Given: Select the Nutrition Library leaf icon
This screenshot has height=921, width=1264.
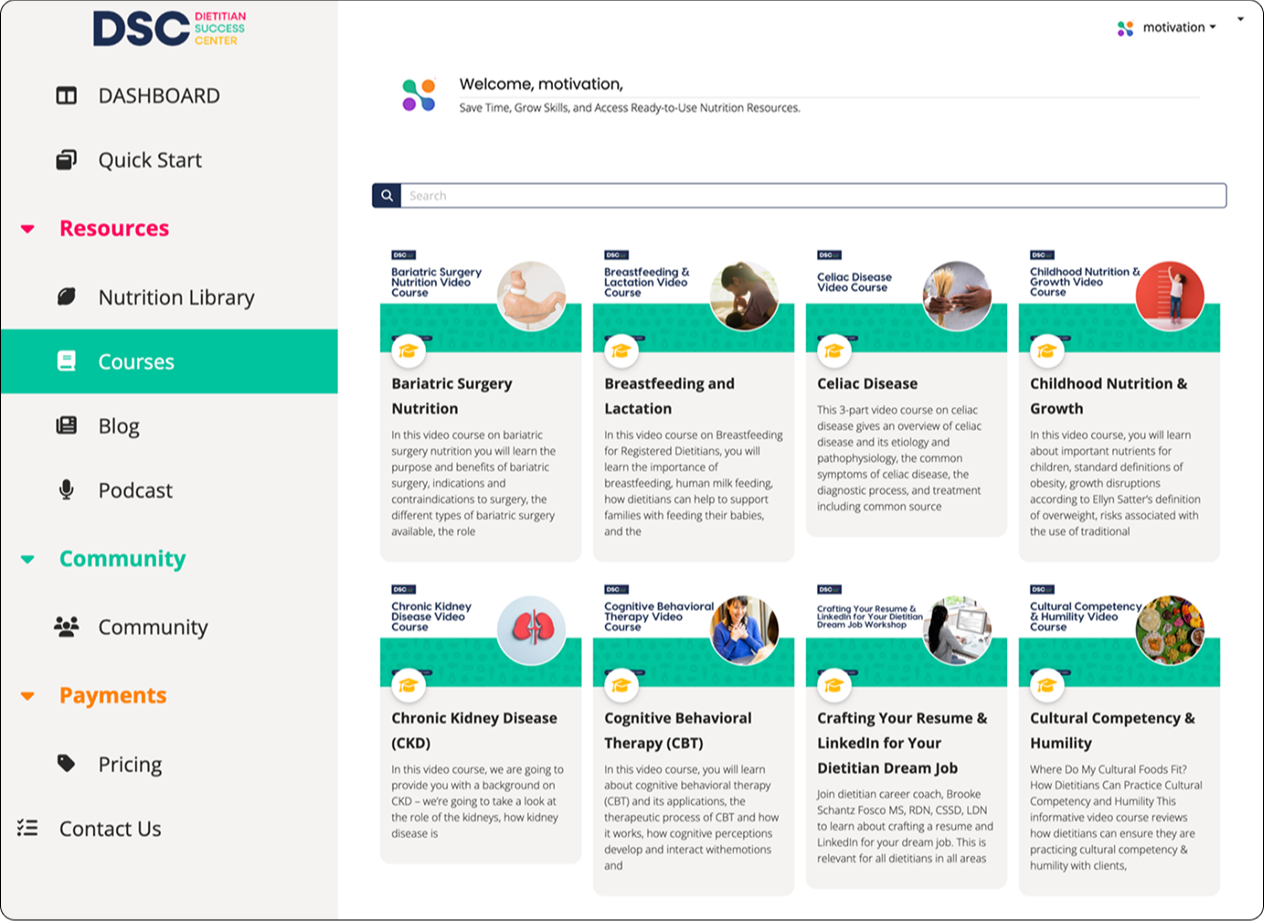Looking at the screenshot, I should coord(68,296).
